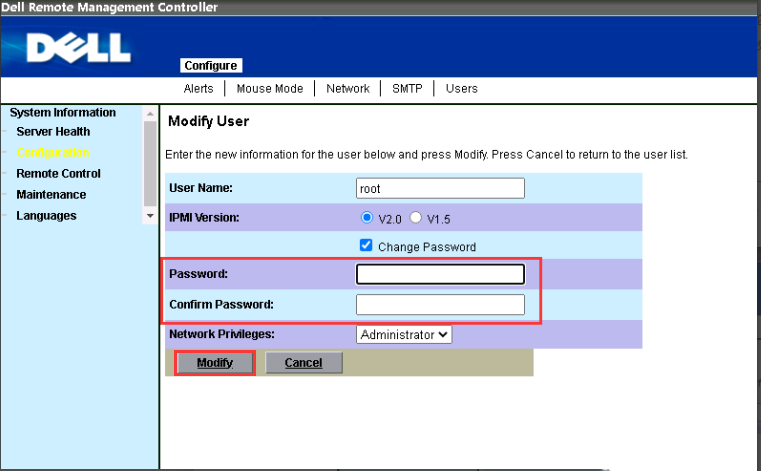Image resolution: width=761 pixels, height=471 pixels.
Task: Click the User Name label
Action: [200, 188]
